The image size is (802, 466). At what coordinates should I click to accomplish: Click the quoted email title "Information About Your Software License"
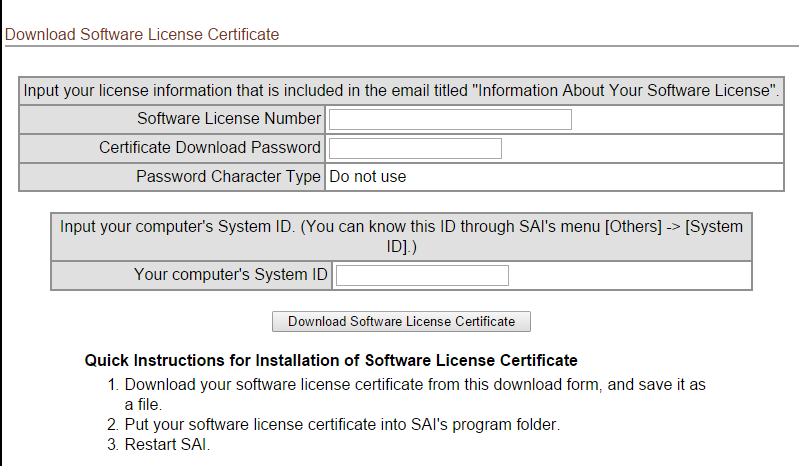(x=626, y=91)
